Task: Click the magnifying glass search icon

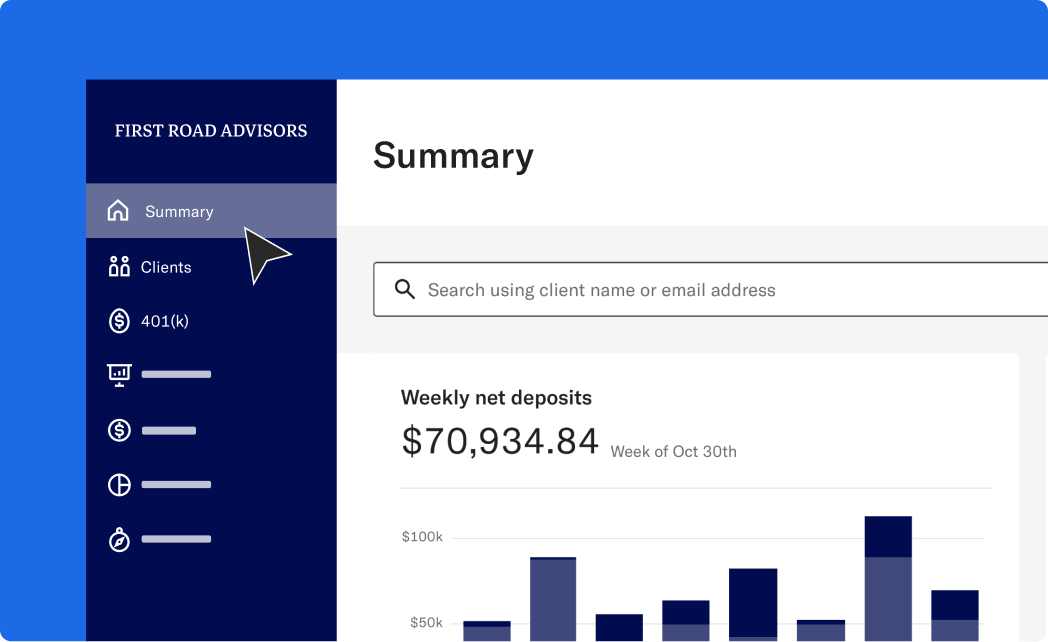Action: point(405,290)
